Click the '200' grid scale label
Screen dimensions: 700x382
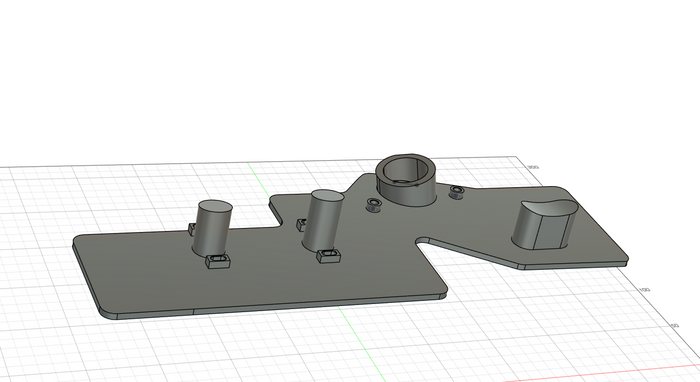(x=533, y=167)
